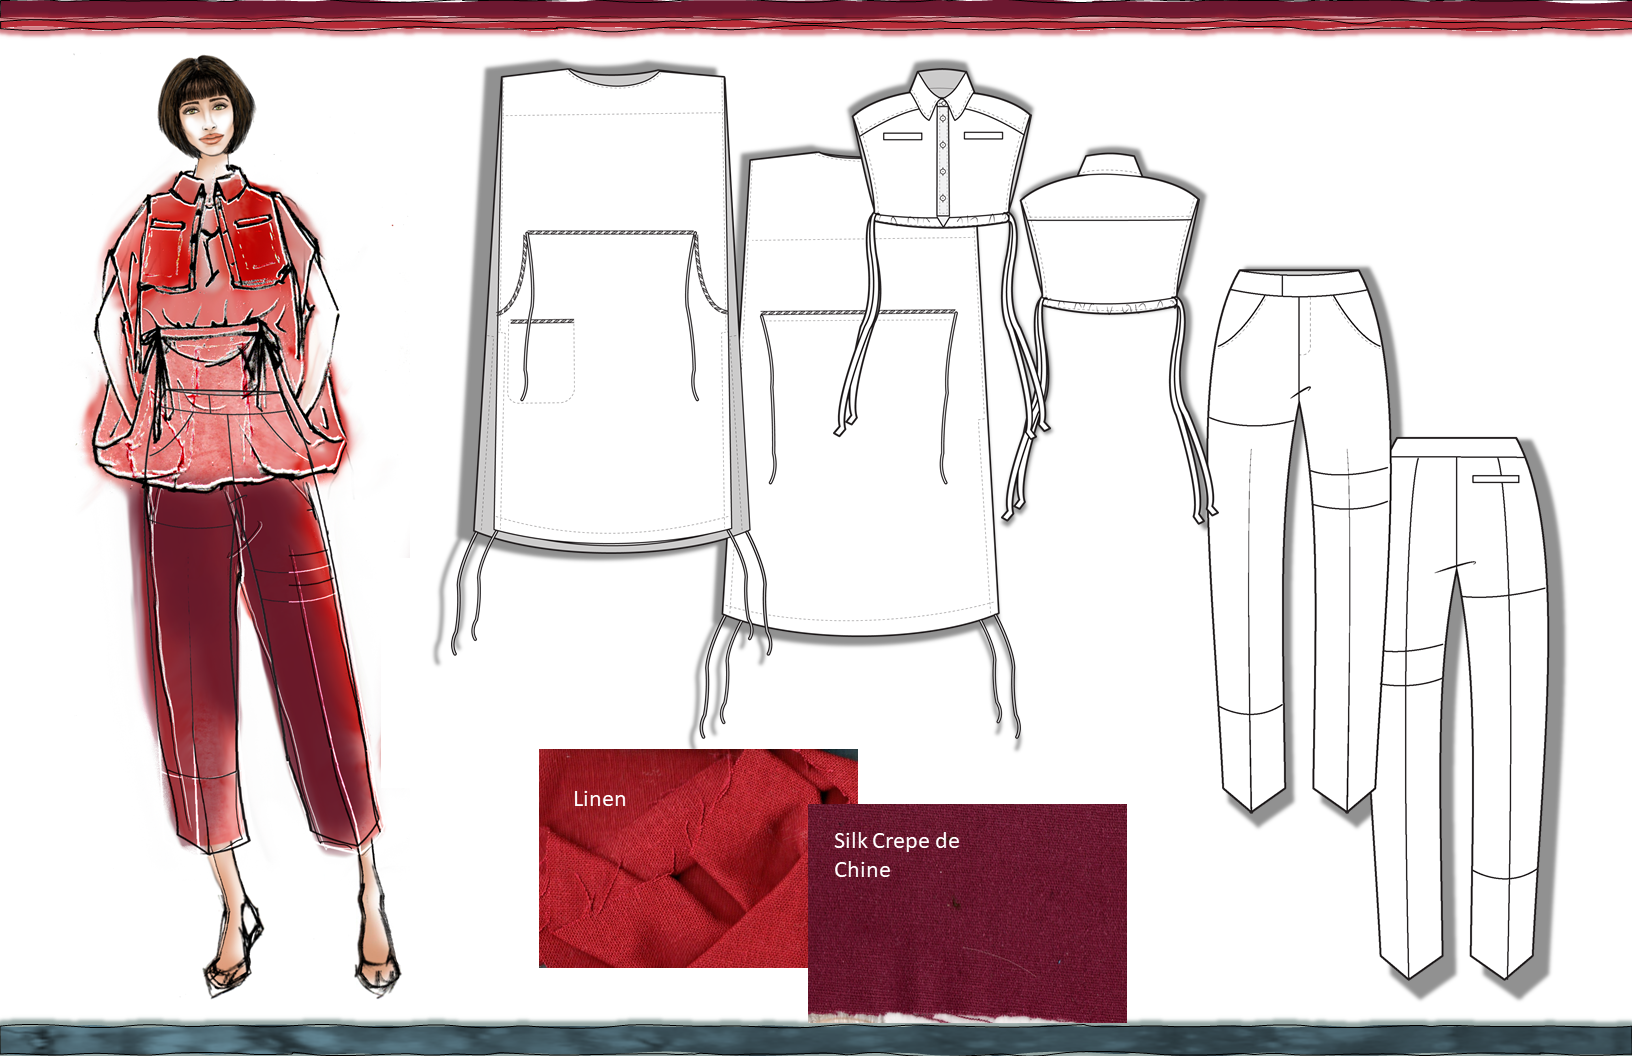1632x1056 pixels.
Task: Click the model's bob-haircut head
Action: click(207, 107)
